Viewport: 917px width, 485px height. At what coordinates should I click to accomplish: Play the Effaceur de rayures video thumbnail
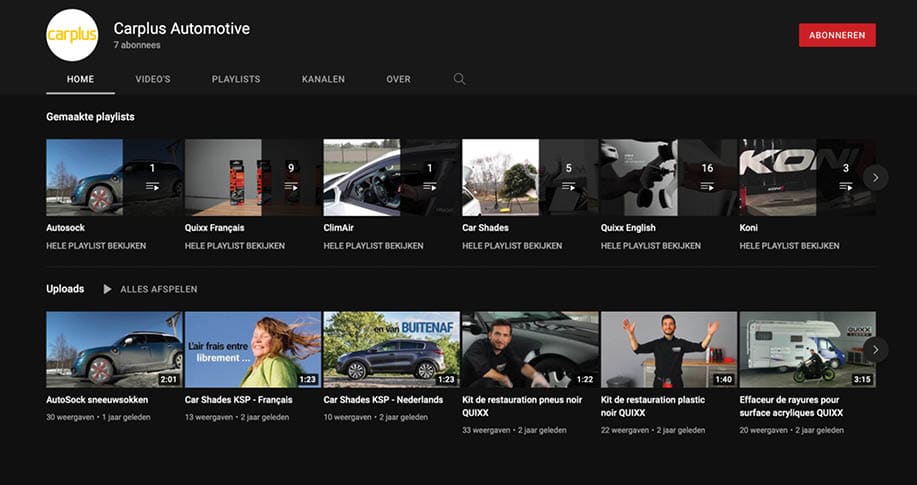[x=808, y=349]
